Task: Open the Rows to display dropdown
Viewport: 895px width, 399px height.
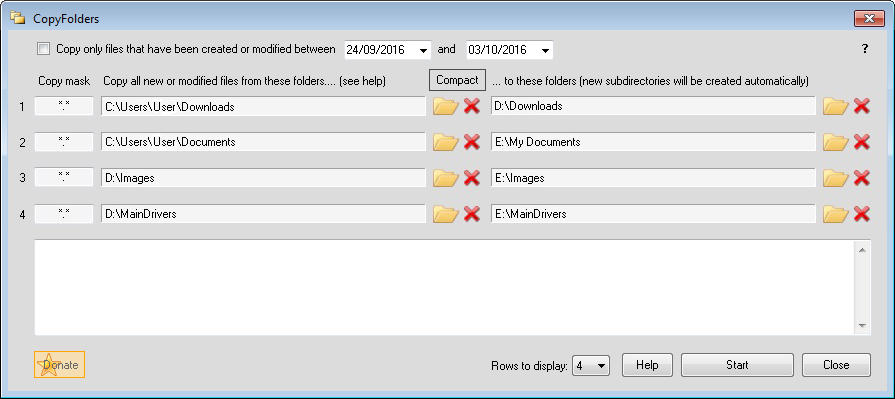Action: pyautogui.click(x=591, y=365)
